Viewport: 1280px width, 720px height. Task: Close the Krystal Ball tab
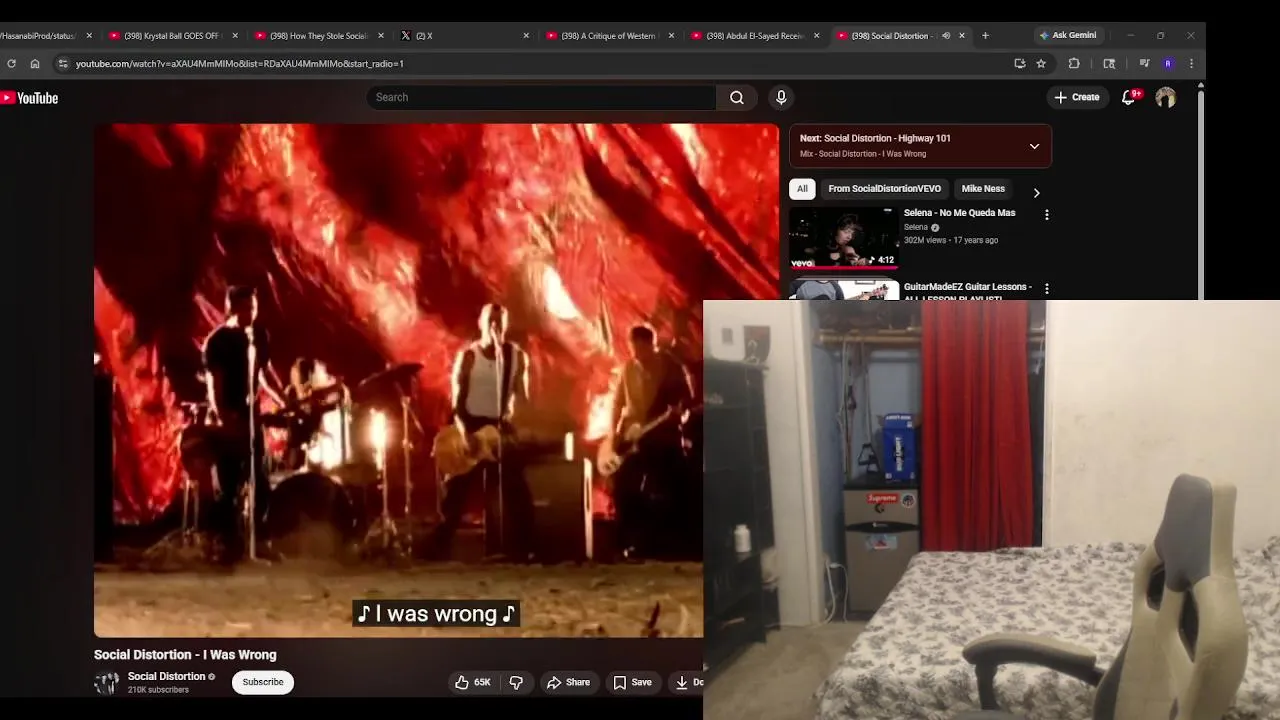point(235,36)
